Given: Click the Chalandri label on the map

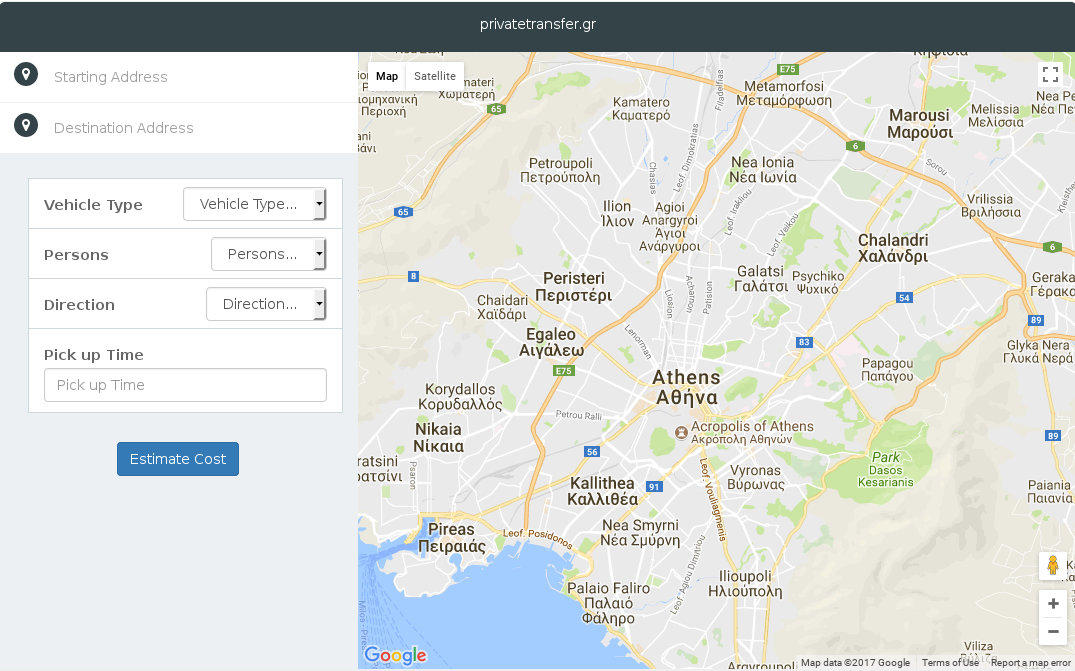Looking at the screenshot, I should click(893, 248).
